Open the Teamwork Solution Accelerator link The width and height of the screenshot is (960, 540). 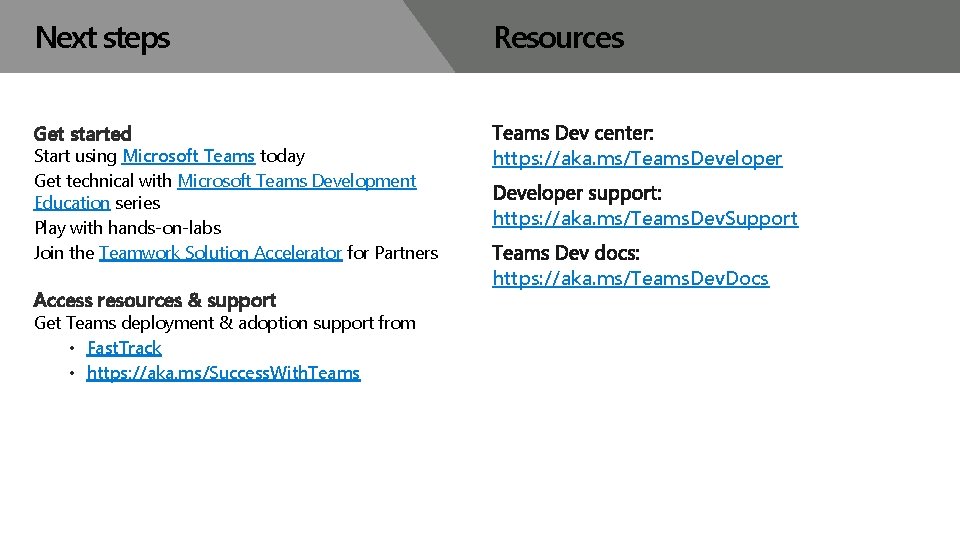(x=220, y=253)
